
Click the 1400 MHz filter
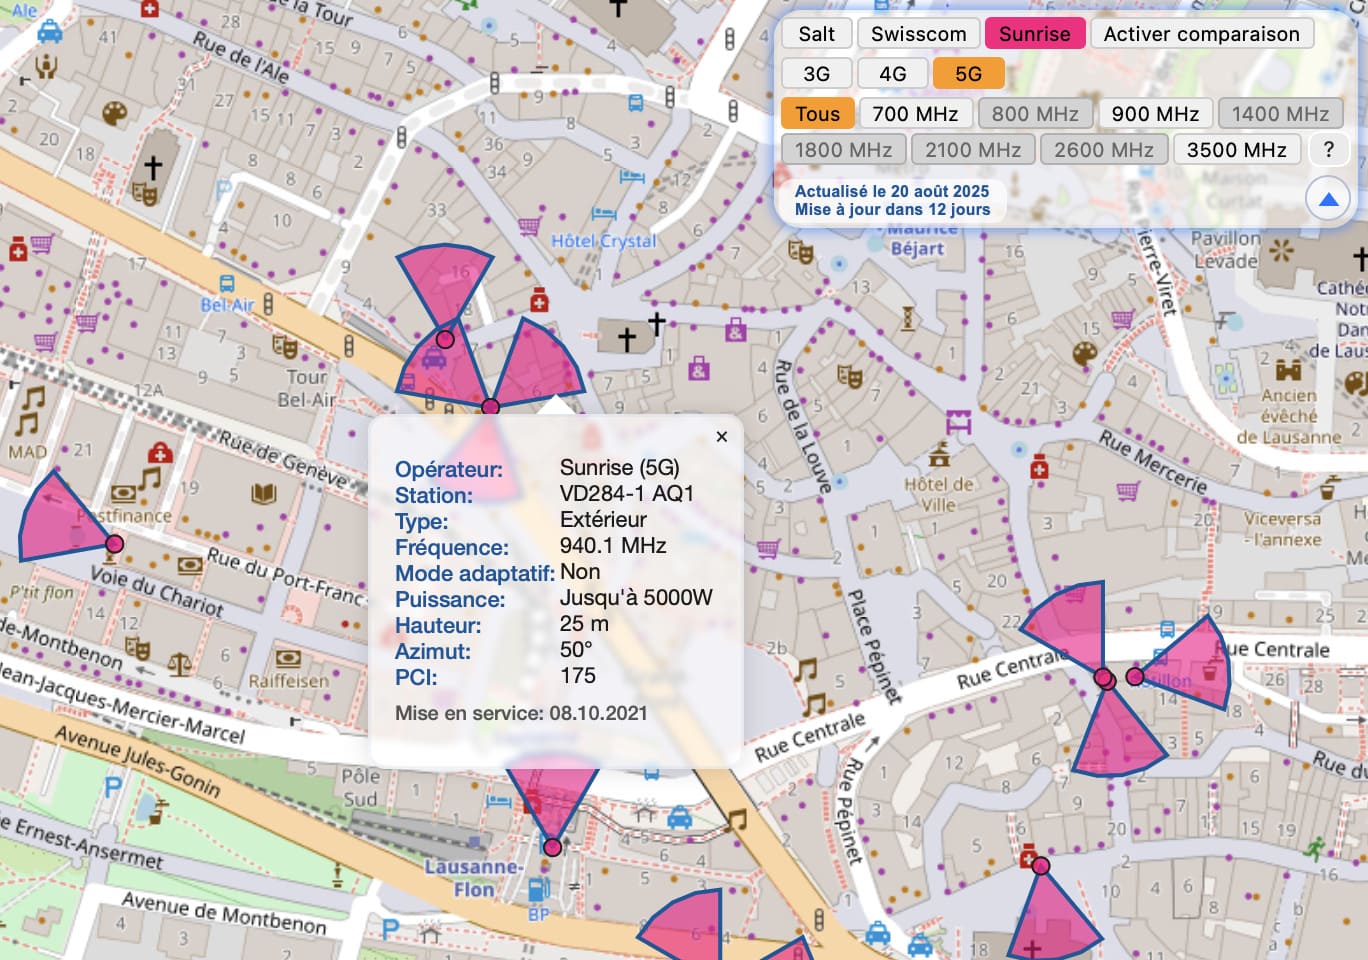[x=1280, y=114]
